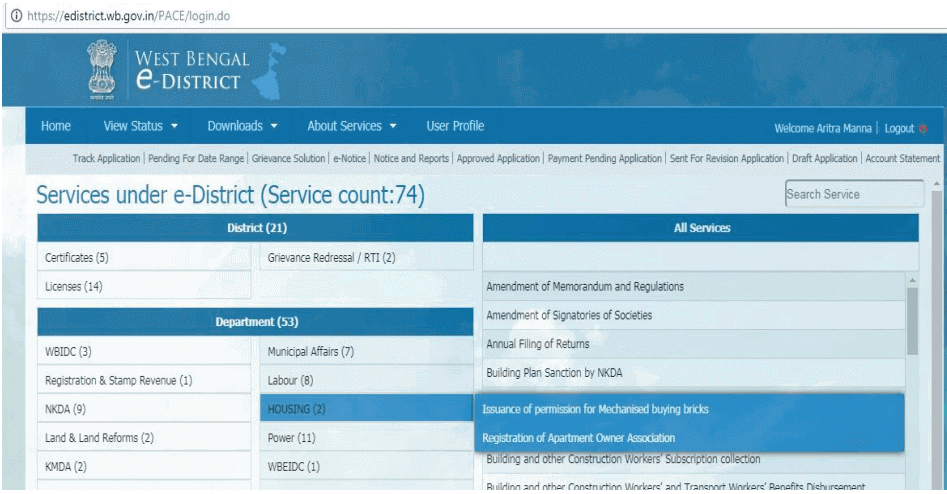Click the site info icon in address bar
The height and width of the screenshot is (494, 947).
pos(16,16)
